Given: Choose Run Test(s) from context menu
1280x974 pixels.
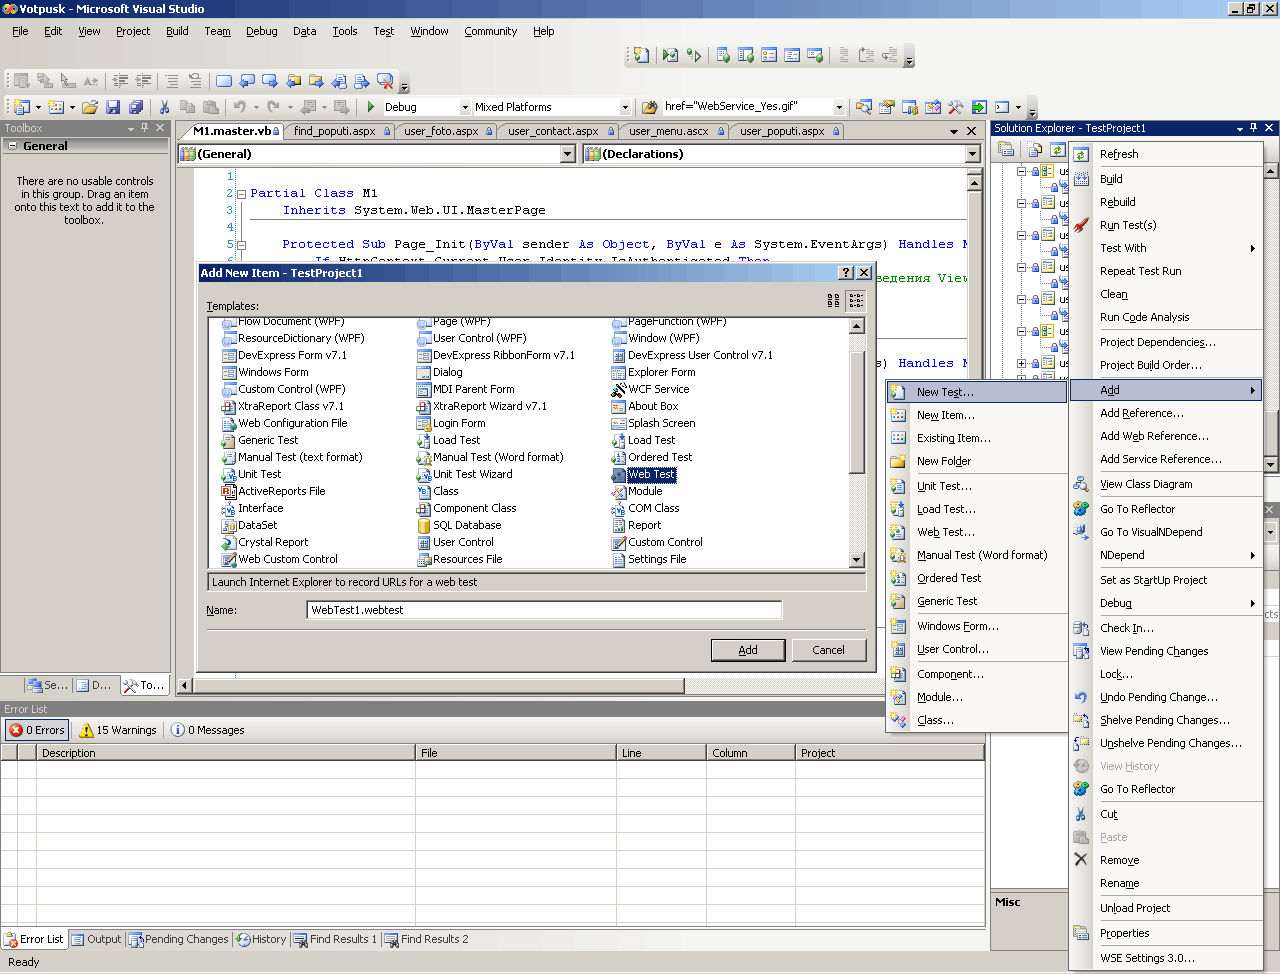Looking at the screenshot, I should (x=1127, y=225).
